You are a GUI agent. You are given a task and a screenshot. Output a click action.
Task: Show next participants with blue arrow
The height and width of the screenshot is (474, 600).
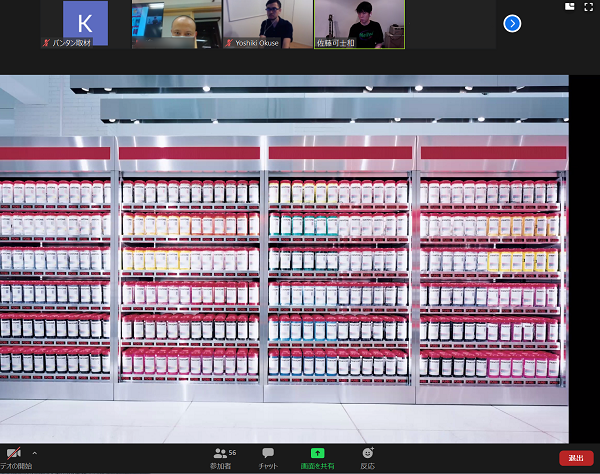click(512, 23)
